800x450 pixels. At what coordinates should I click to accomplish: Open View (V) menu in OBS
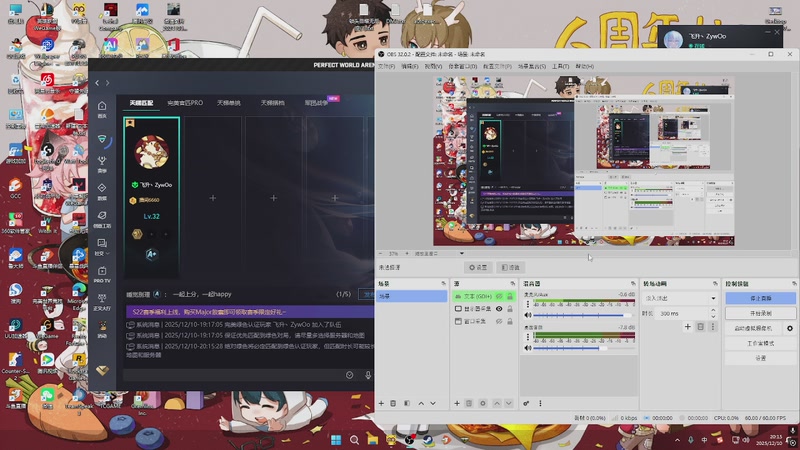433,66
